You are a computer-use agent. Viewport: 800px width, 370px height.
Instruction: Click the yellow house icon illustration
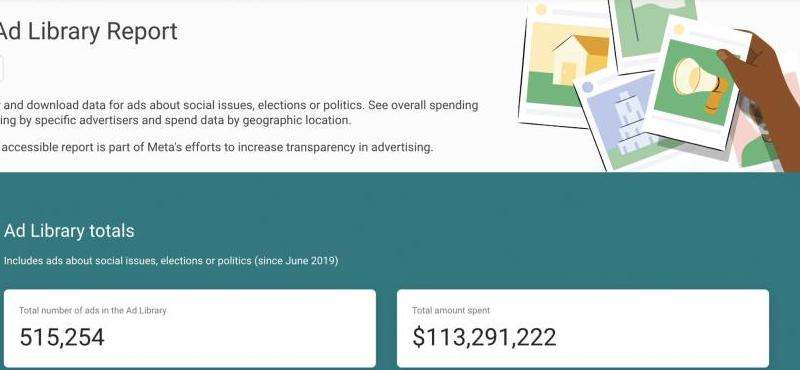click(582, 59)
